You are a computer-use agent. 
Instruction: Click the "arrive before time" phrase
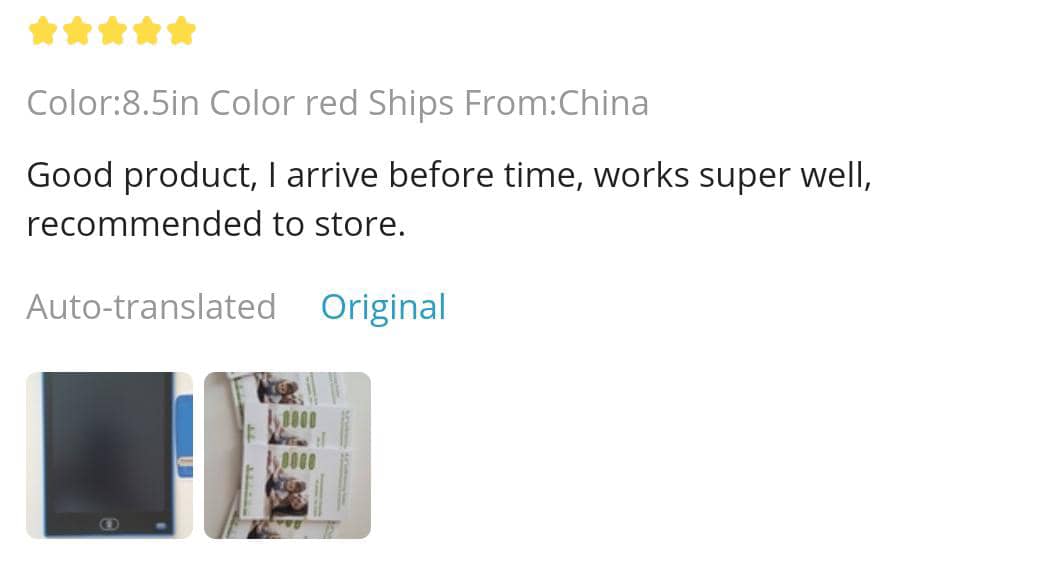pos(432,176)
